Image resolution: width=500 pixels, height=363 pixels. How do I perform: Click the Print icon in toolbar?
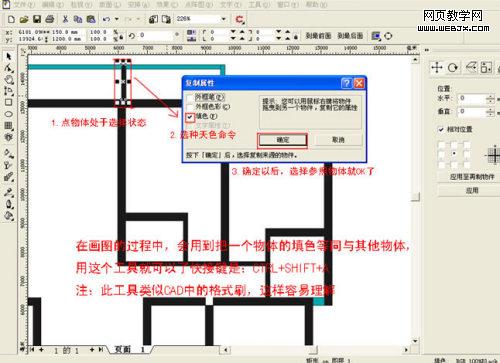tap(50, 19)
